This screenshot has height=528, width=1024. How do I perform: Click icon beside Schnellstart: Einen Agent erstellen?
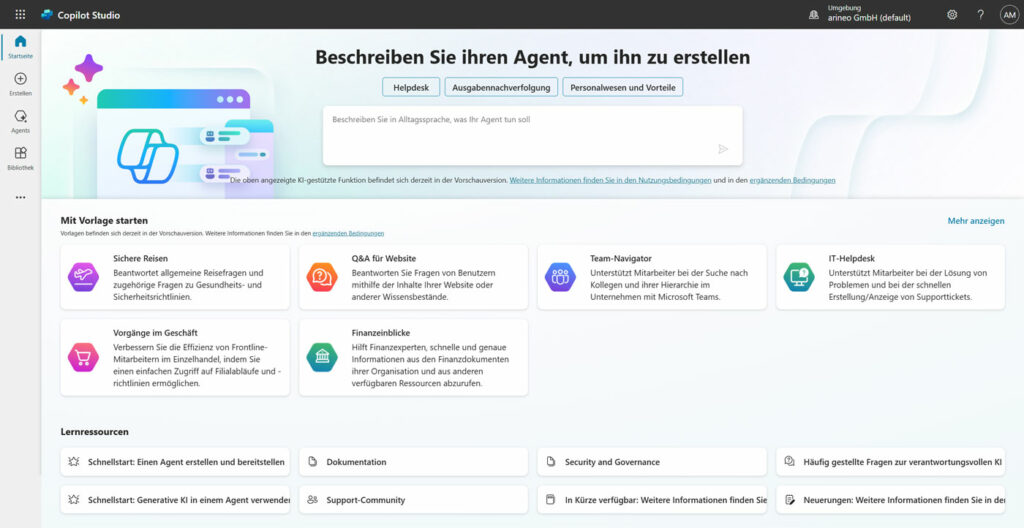74,461
